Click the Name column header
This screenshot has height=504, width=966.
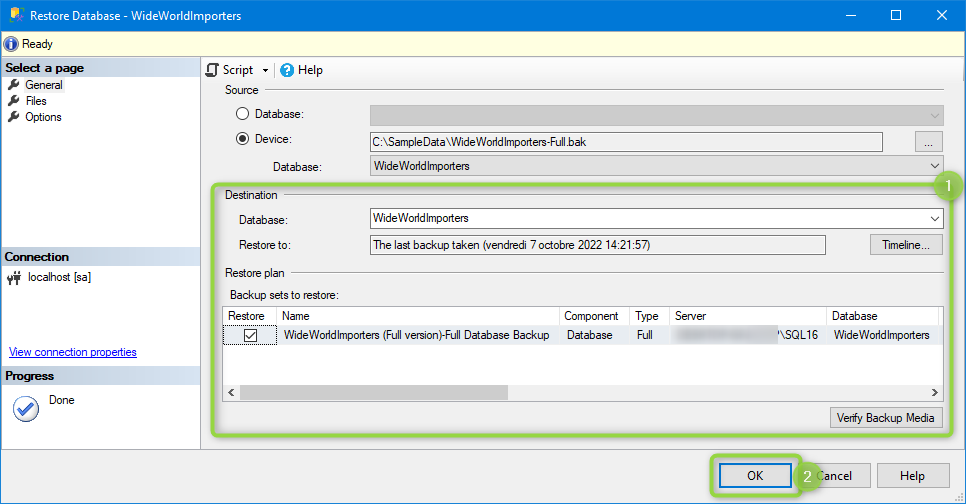click(x=418, y=316)
